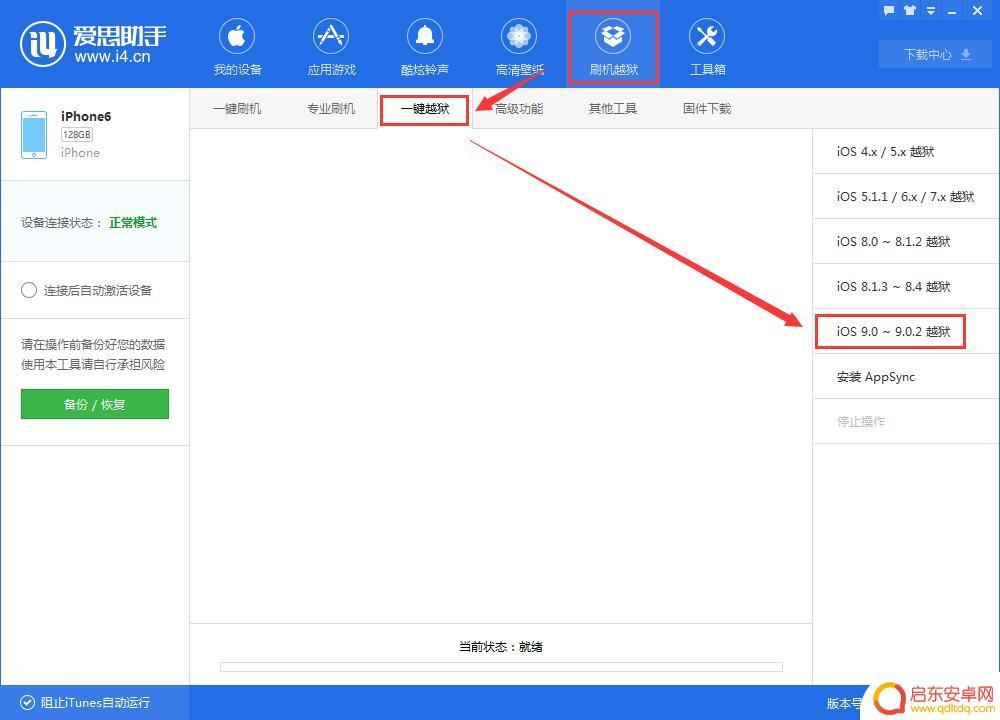
Task: Click the iPhone6 device name
Action: pyautogui.click(x=86, y=116)
